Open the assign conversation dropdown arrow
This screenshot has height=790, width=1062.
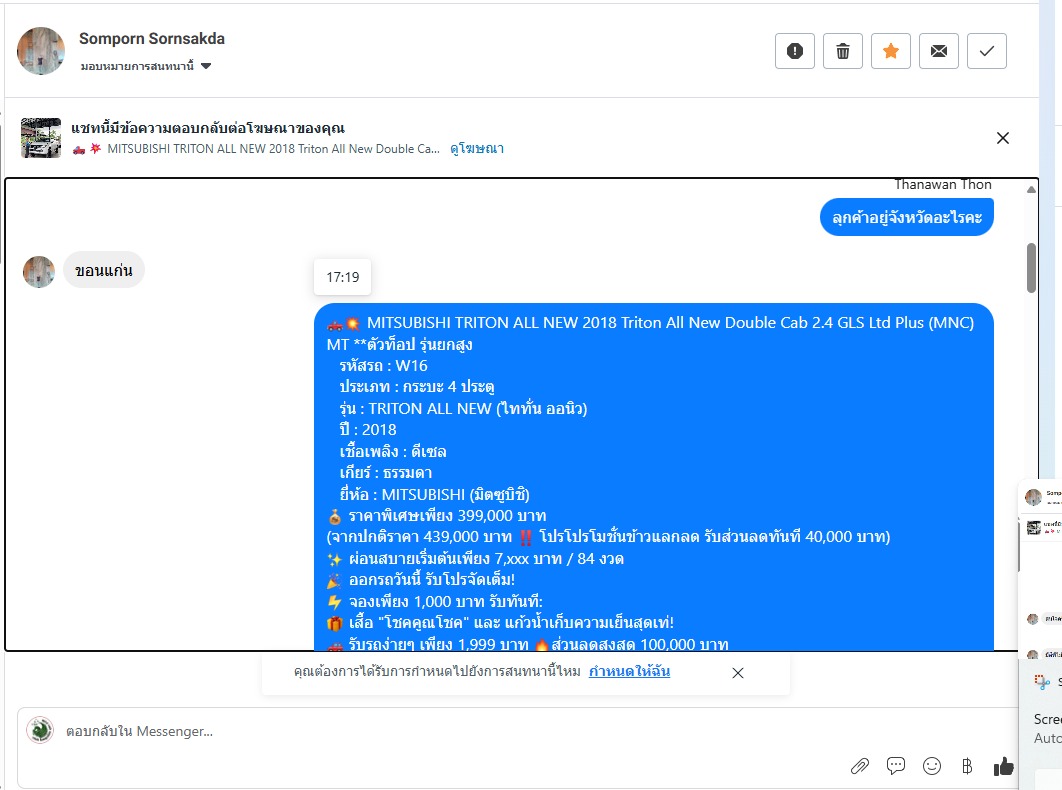click(206, 66)
